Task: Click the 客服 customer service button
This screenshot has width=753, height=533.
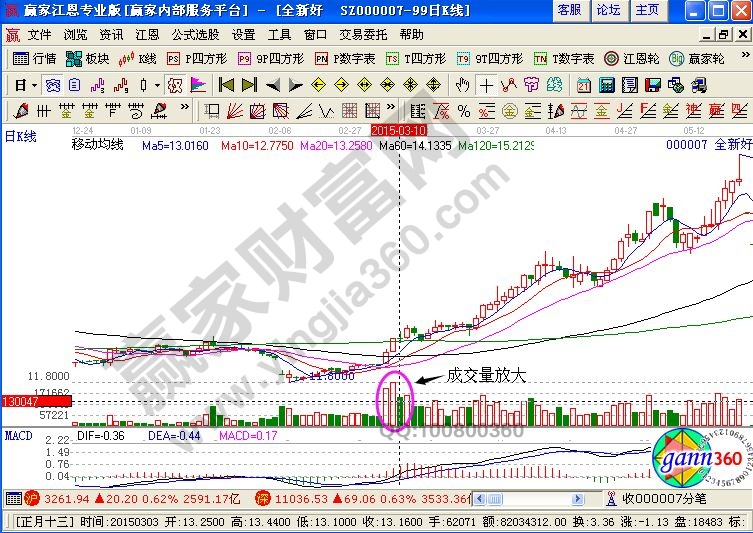Action: pos(569,10)
